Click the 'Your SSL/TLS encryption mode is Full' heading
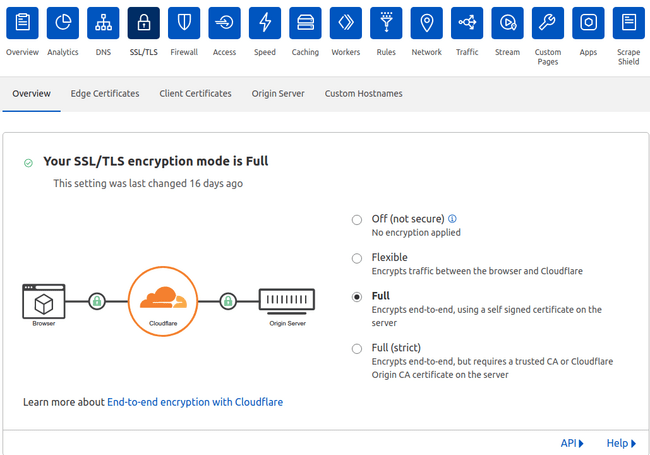The image size is (650, 455). [x=155, y=161]
